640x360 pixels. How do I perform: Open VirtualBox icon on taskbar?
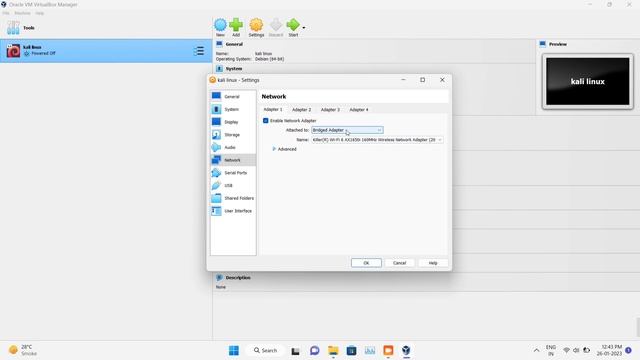406,350
